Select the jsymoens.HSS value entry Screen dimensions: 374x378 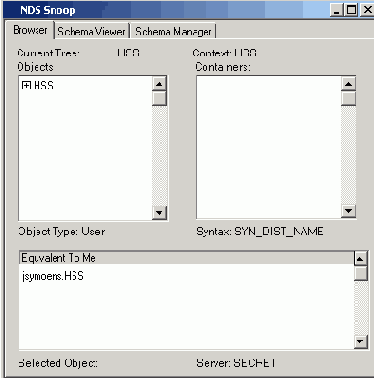pos(53,276)
